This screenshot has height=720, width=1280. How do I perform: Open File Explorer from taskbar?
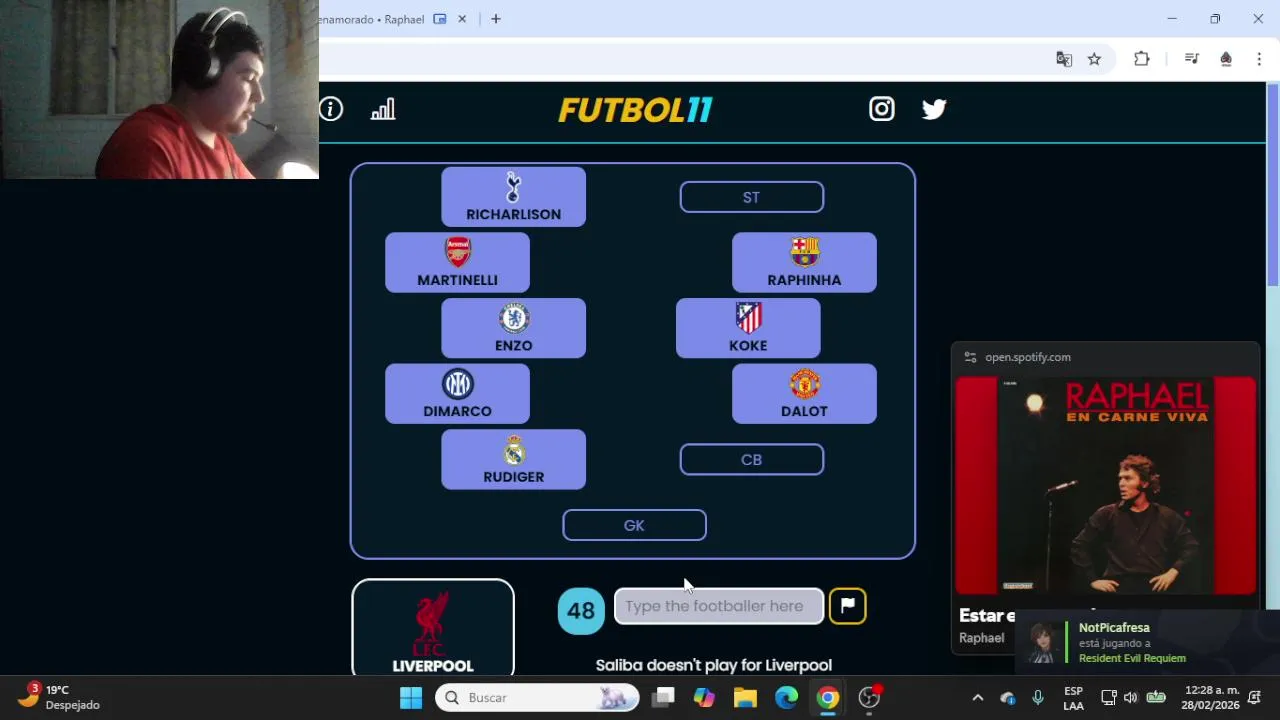tap(745, 697)
